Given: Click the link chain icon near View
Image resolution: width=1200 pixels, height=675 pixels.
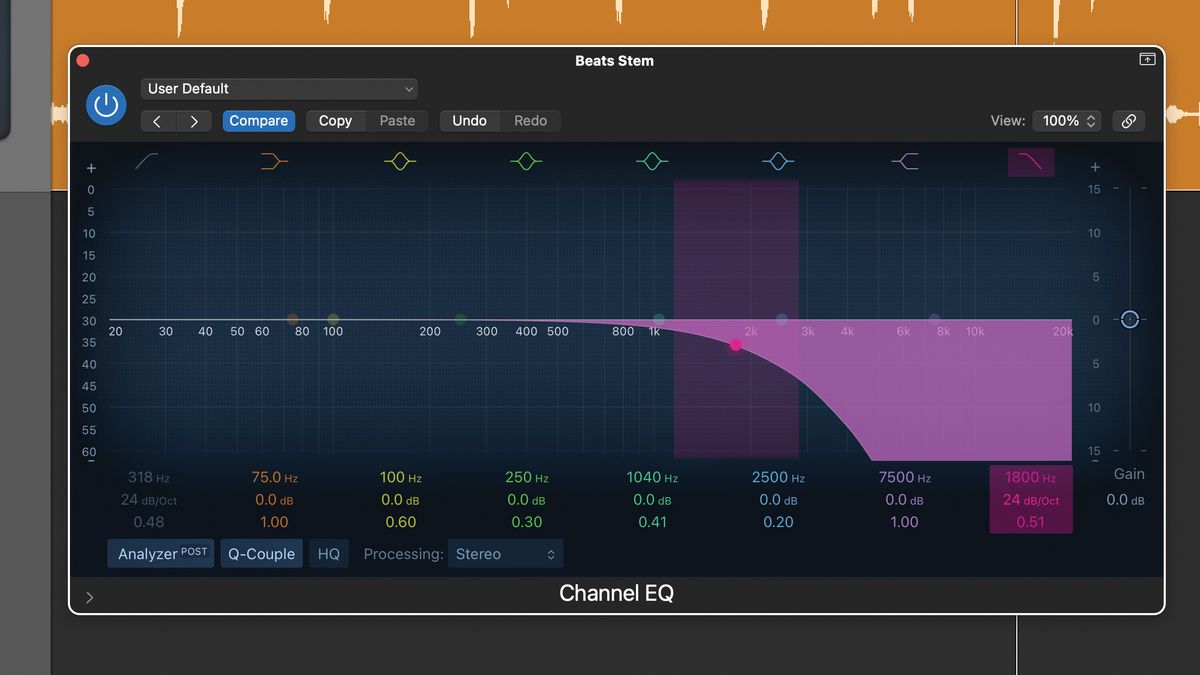Looking at the screenshot, I should 1128,120.
